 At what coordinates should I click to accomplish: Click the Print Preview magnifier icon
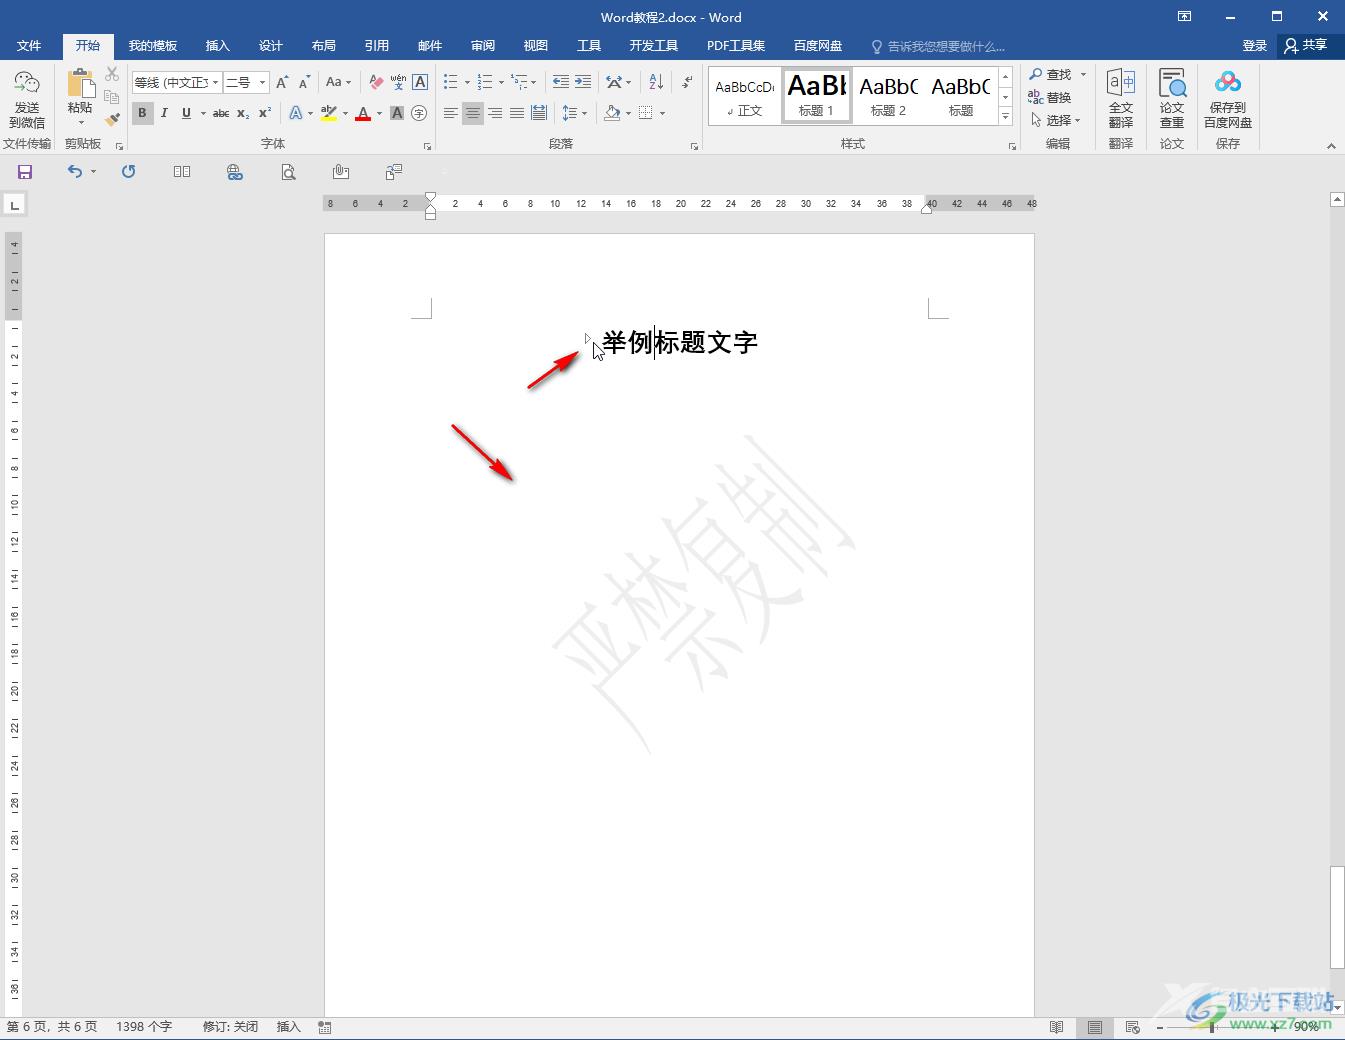click(288, 172)
